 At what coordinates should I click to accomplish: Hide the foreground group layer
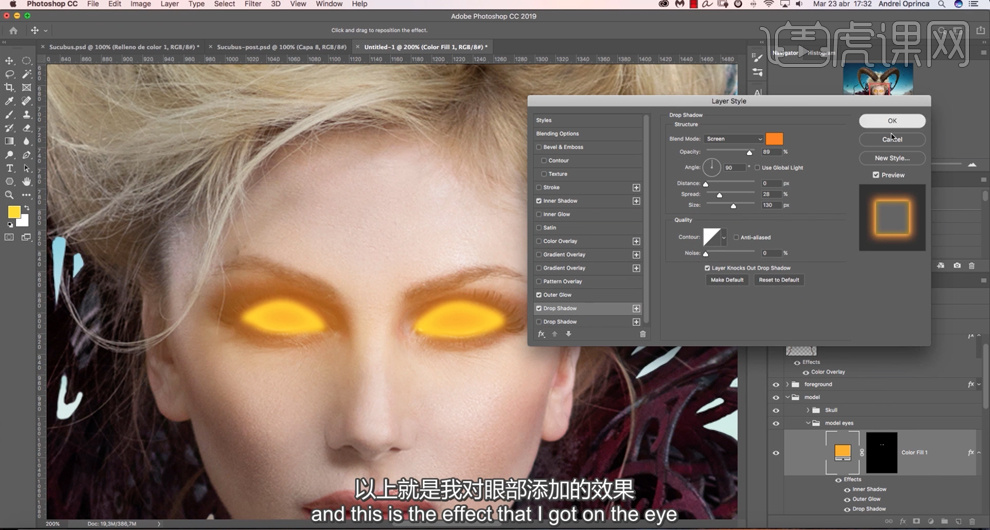(775, 384)
